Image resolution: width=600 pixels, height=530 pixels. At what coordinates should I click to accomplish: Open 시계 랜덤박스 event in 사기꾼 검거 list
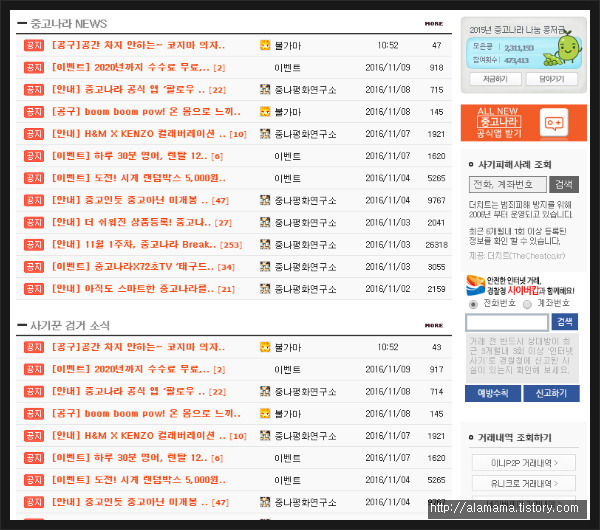click(x=139, y=480)
